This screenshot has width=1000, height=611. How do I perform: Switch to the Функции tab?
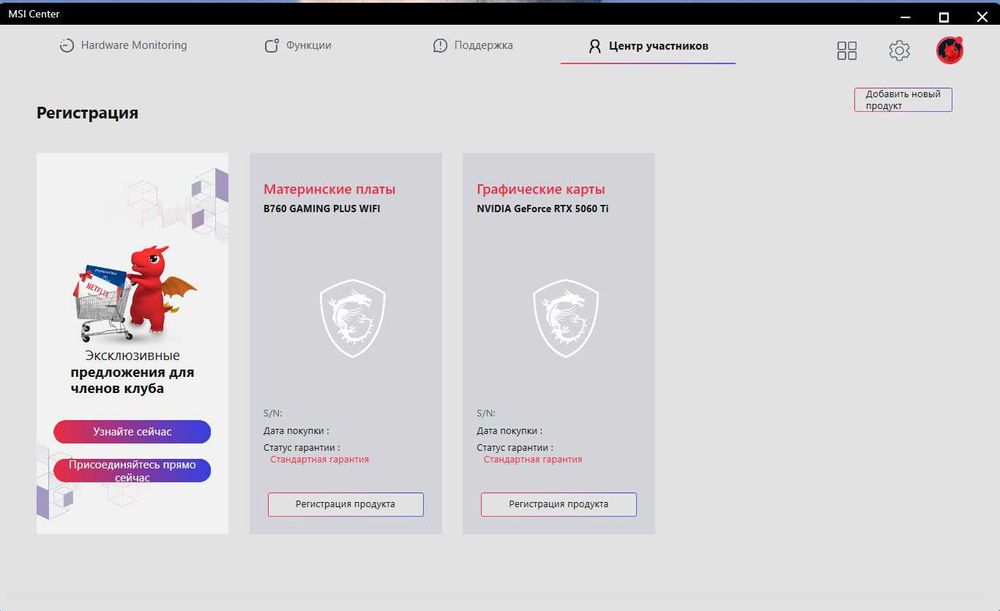tap(298, 45)
